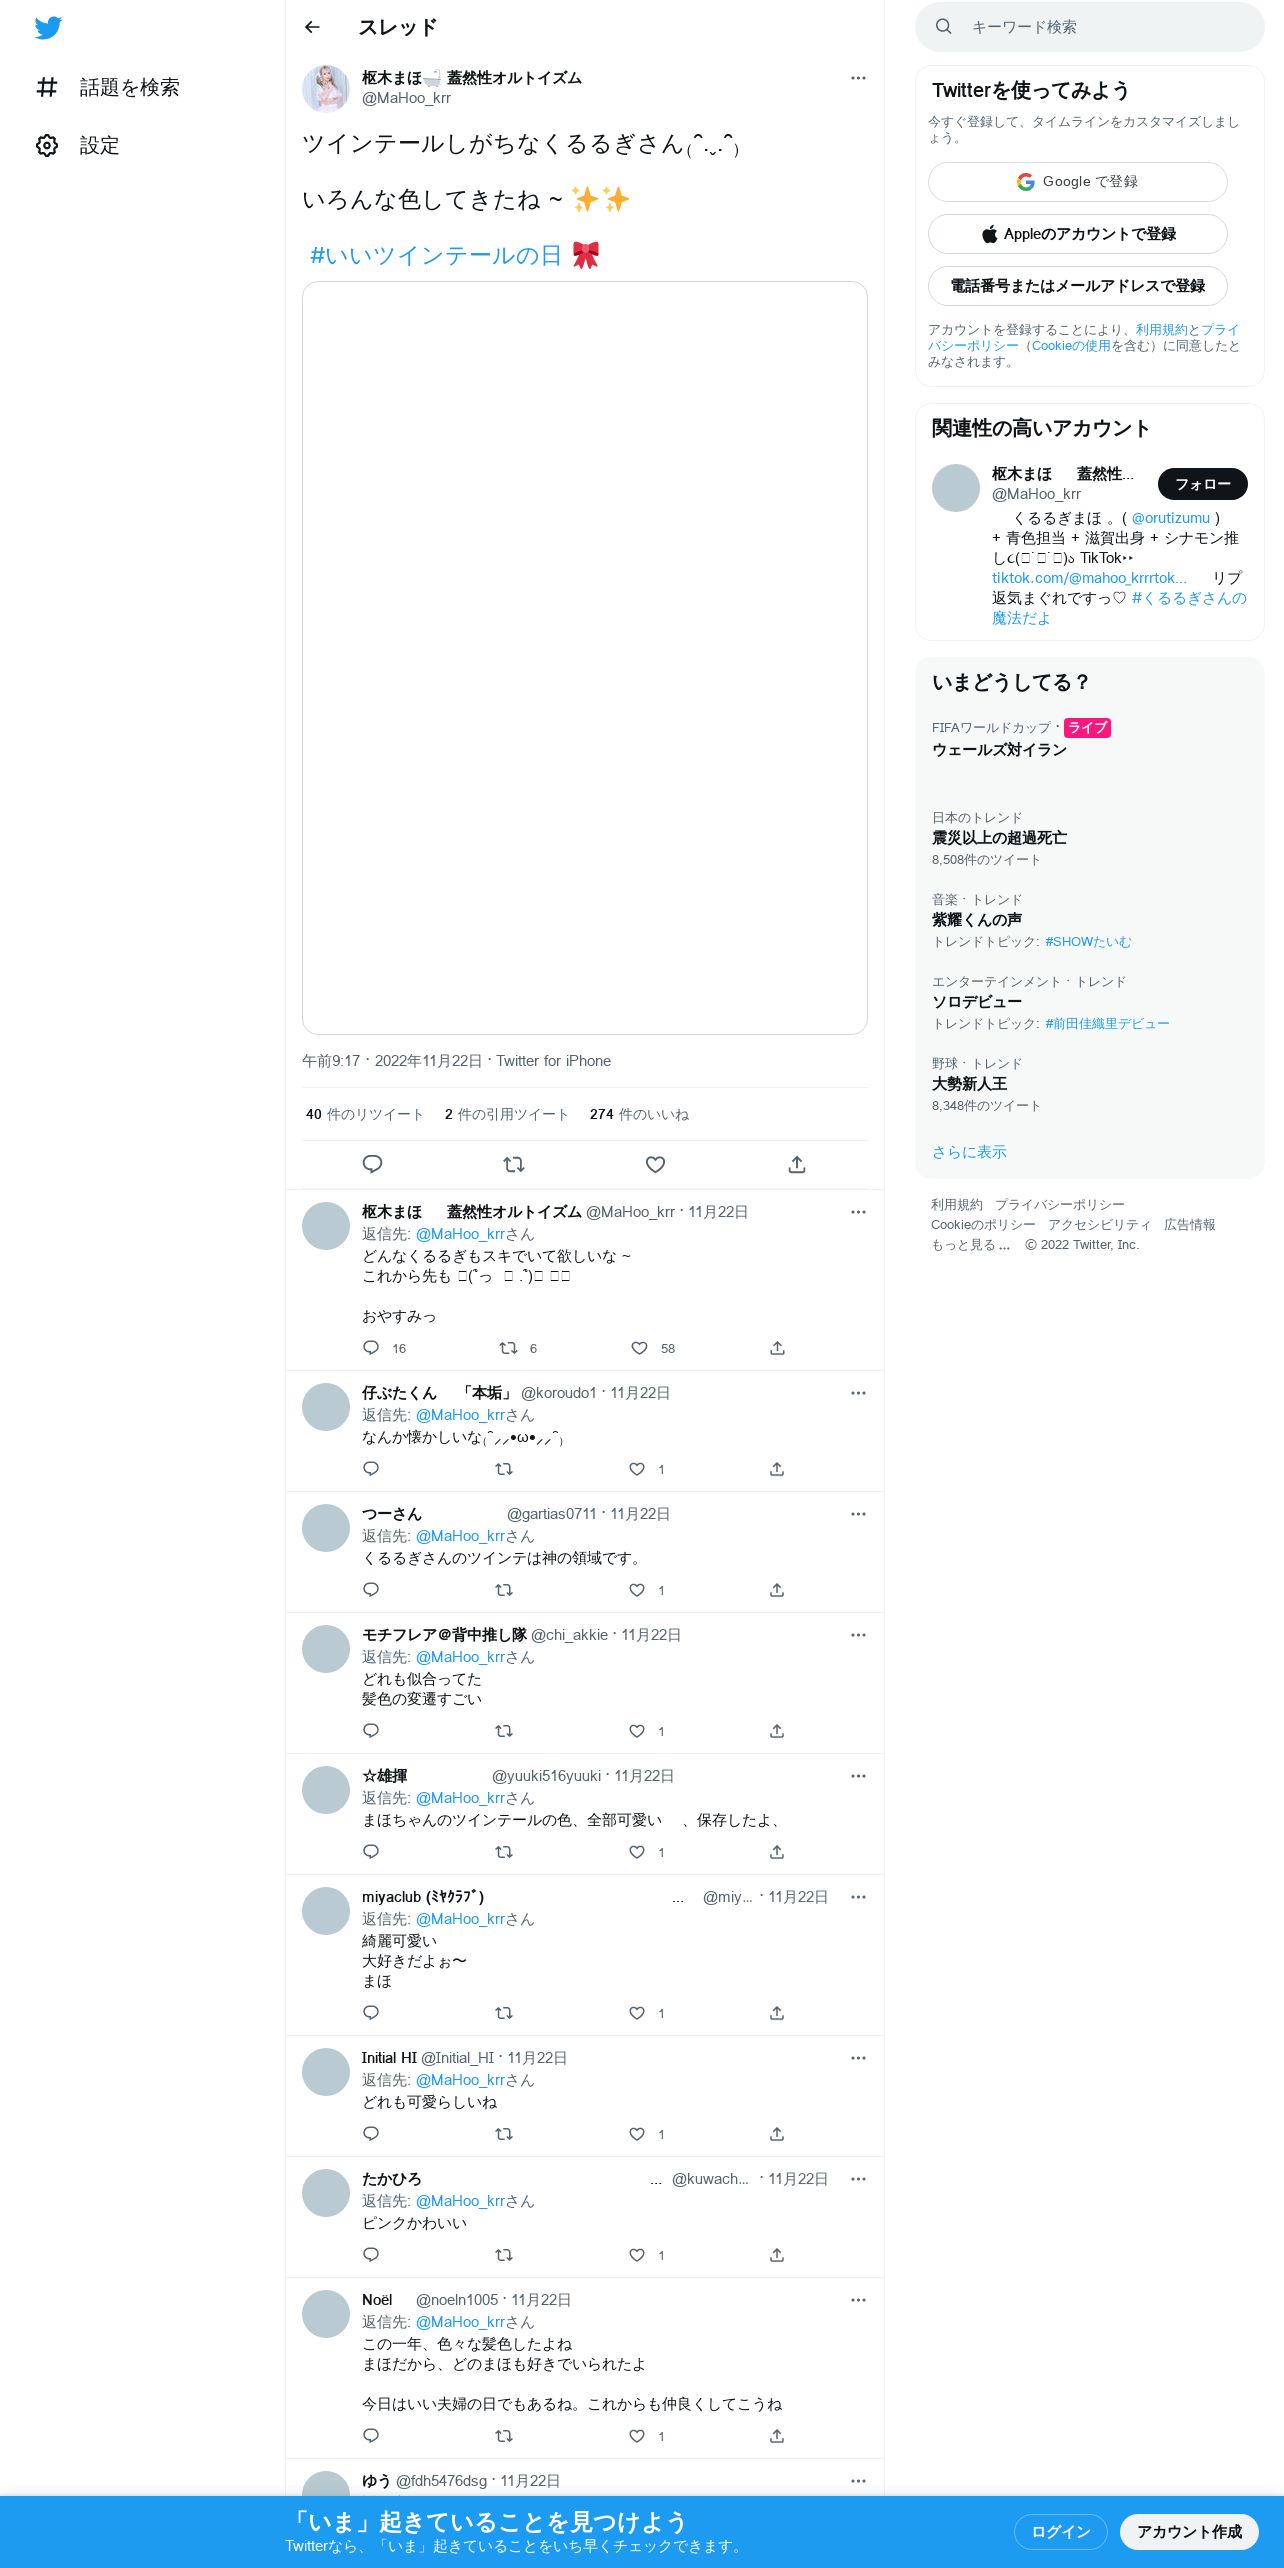Open settings from the sidebar gear
Image resolution: width=1284 pixels, height=2568 pixels.
tap(47, 146)
